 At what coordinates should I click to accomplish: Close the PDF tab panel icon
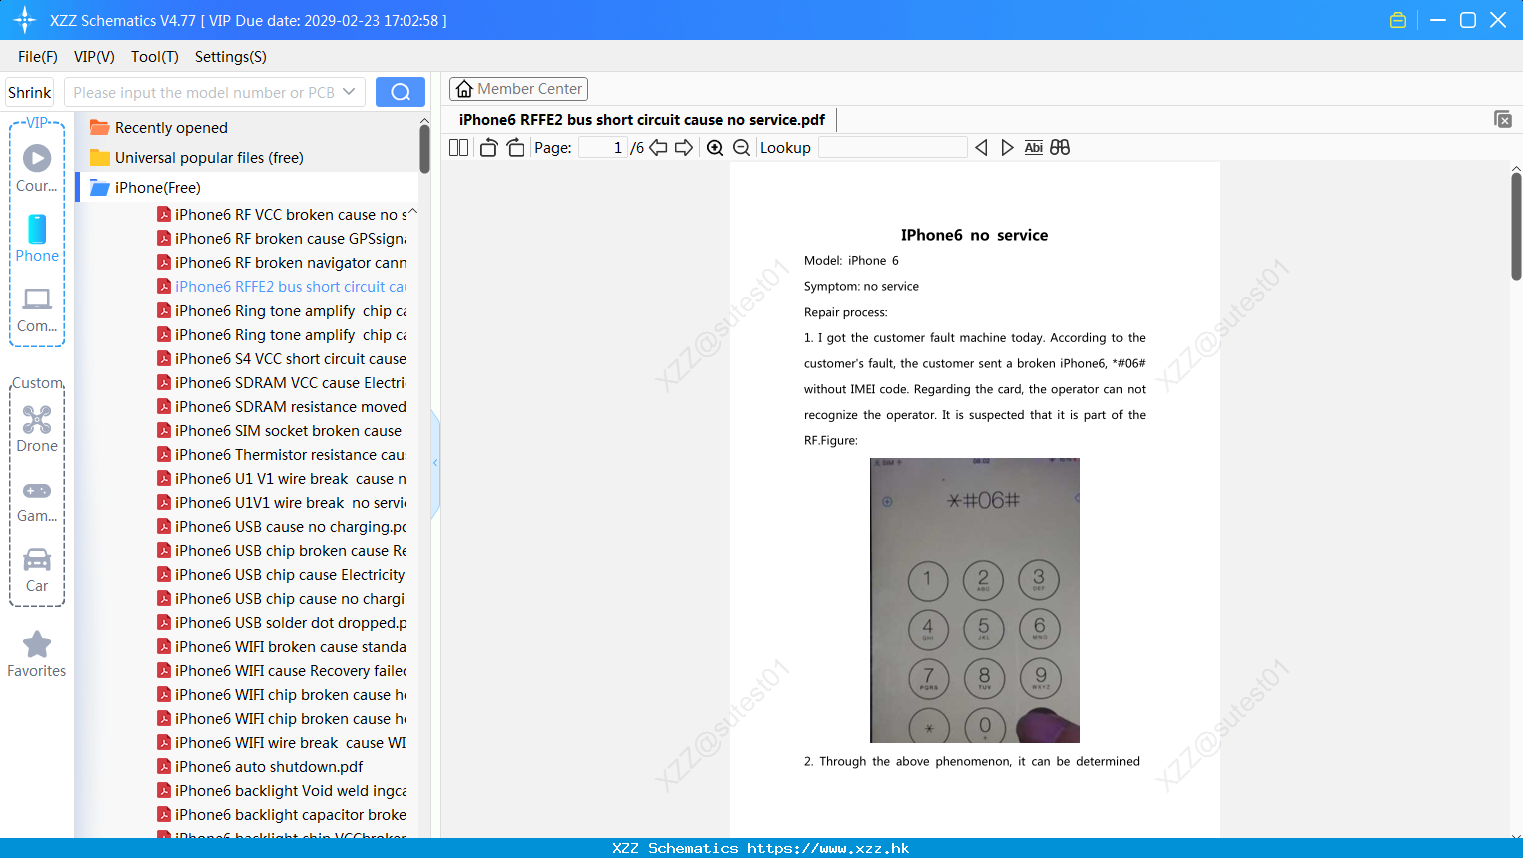[1503, 119]
